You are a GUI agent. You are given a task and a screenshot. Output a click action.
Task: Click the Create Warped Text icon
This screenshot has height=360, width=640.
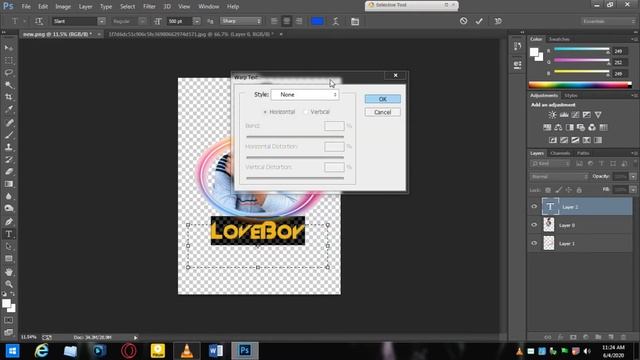(336, 21)
